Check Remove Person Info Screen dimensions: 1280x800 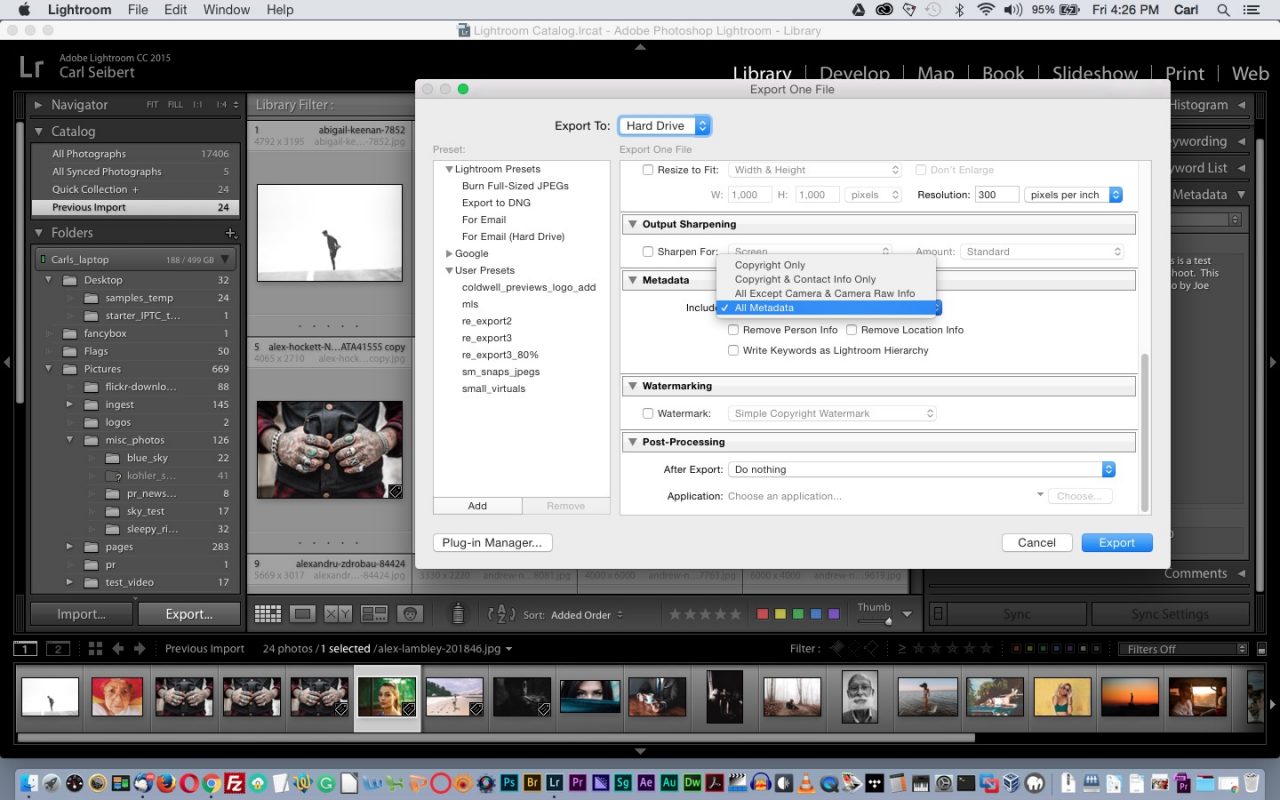click(x=733, y=330)
